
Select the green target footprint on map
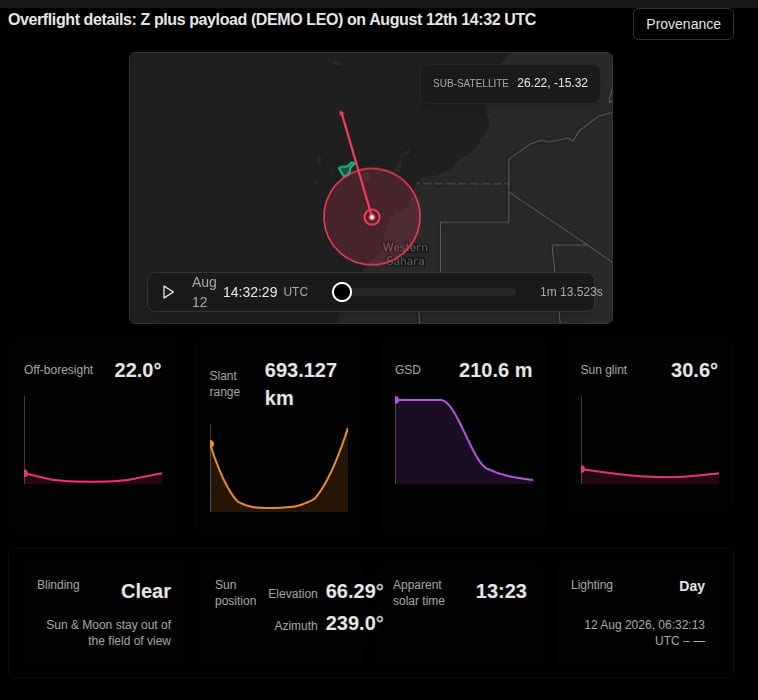(346, 169)
